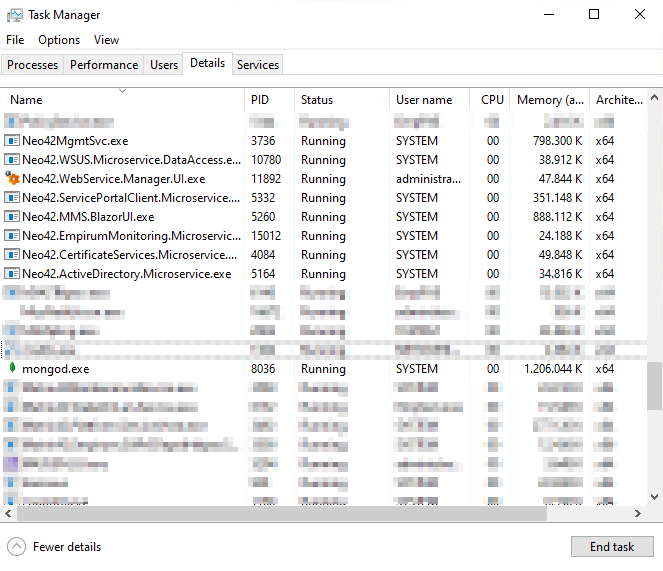Click memory value 798.300 K
Image resolution: width=663 pixels, height=571 pixels.
click(x=557, y=141)
